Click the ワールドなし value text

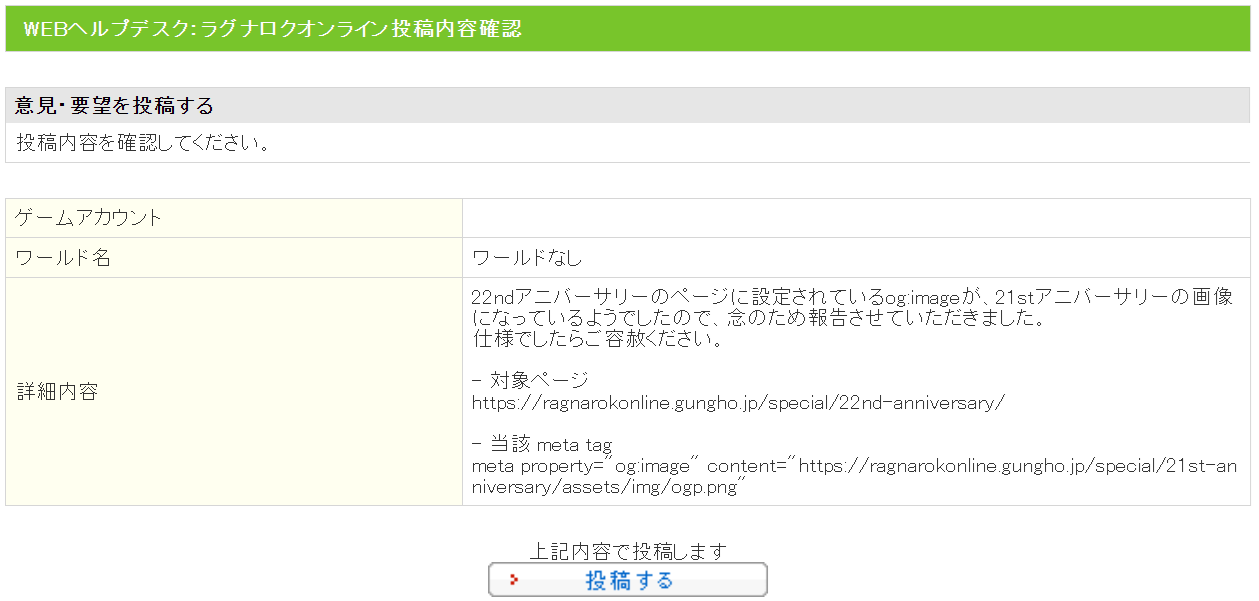click(527, 258)
